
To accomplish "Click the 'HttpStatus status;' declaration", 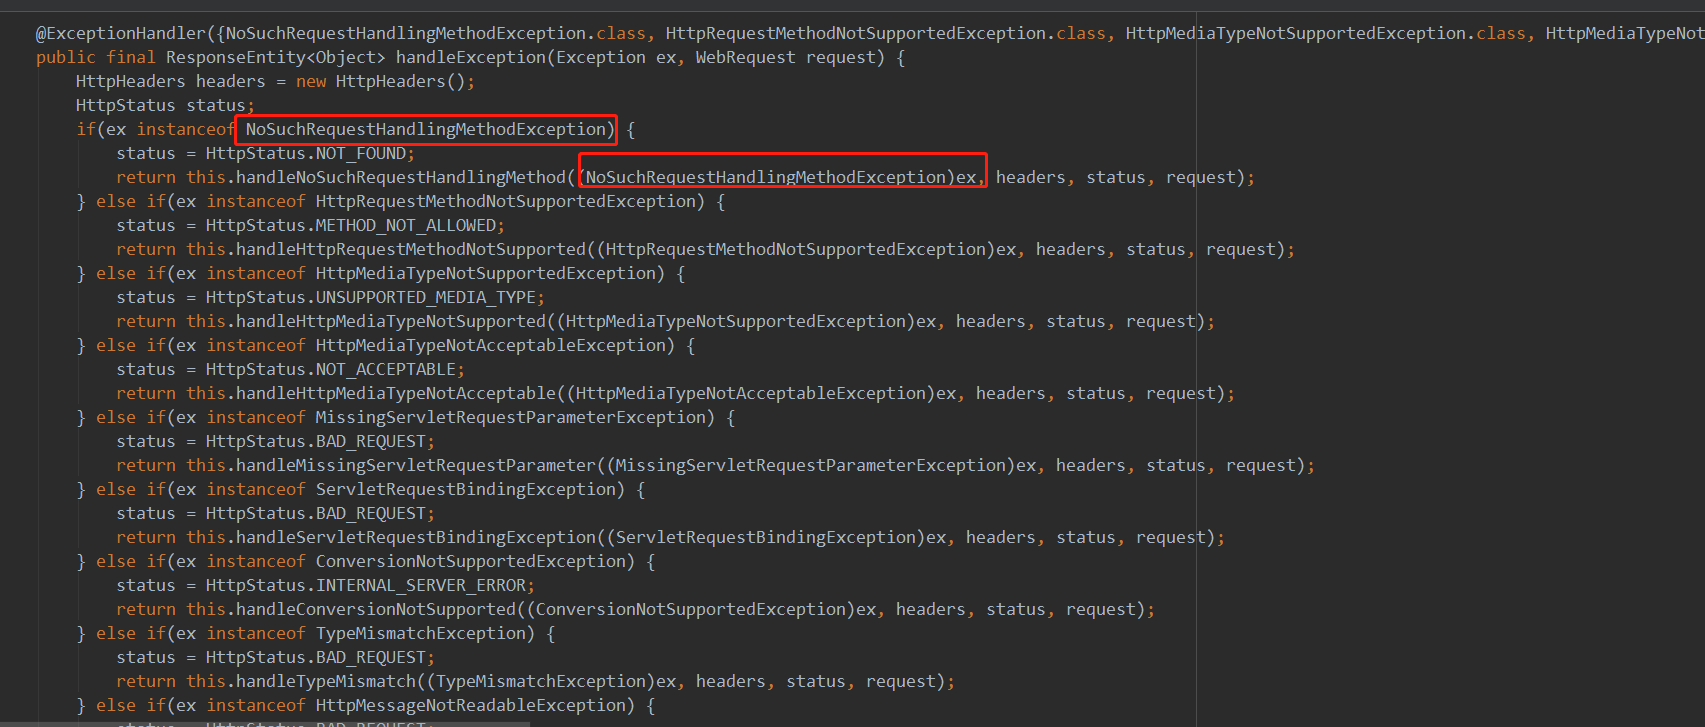I will (x=165, y=105).
